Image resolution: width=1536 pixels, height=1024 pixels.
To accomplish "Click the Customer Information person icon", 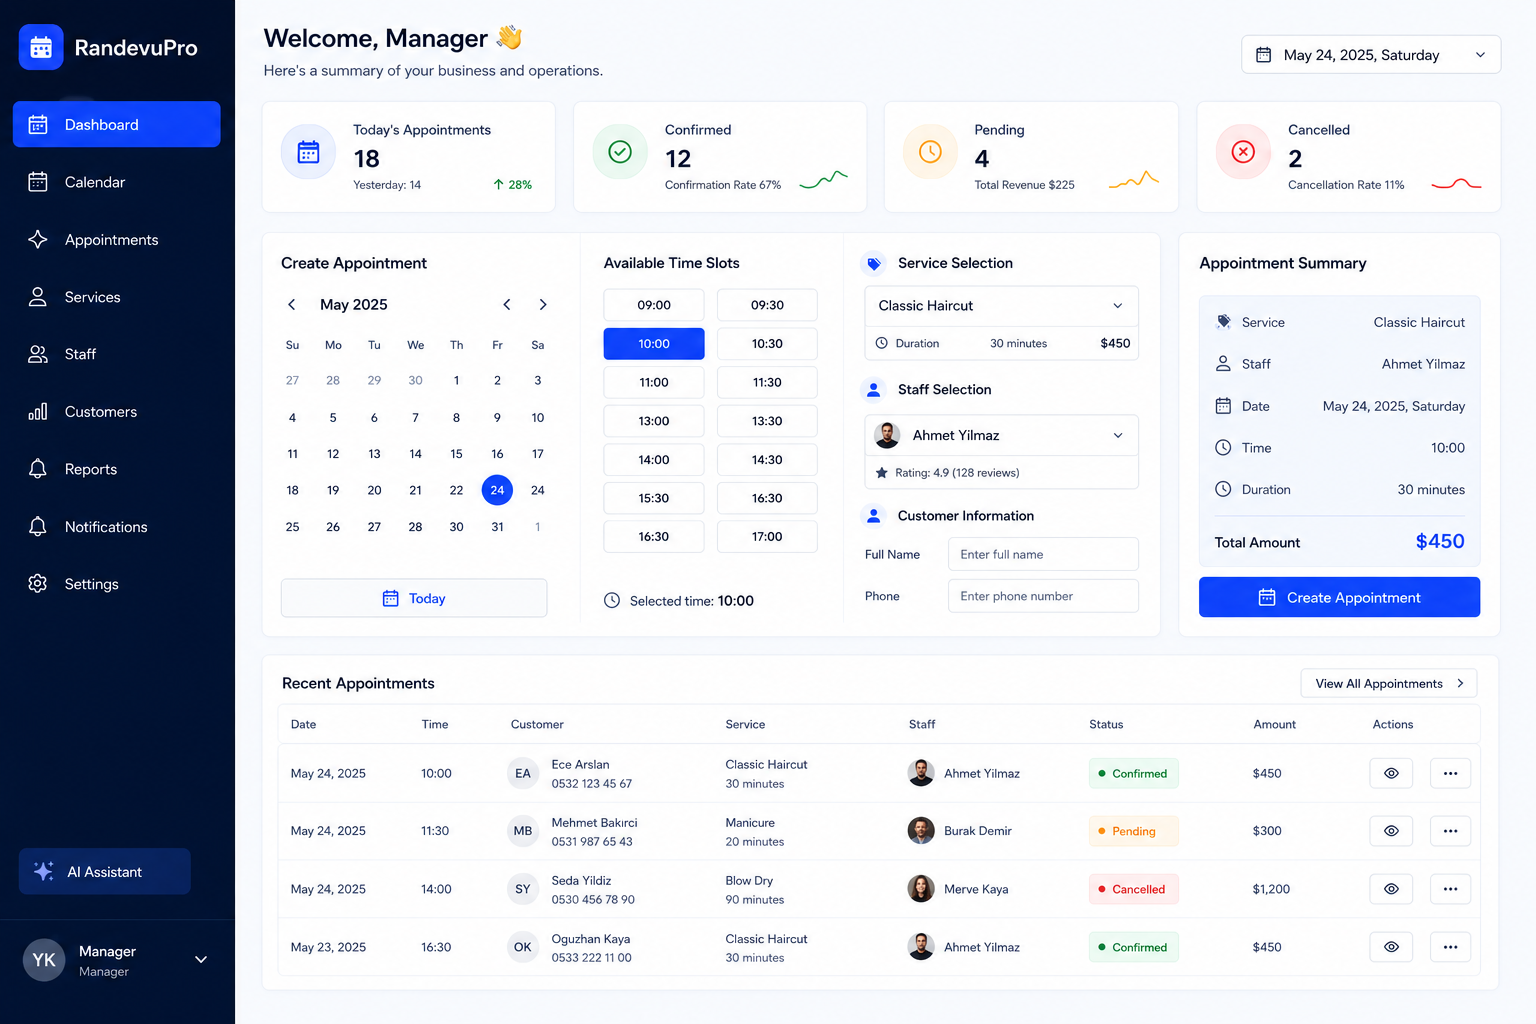I will pyautogui.click(x=874, y=516).
